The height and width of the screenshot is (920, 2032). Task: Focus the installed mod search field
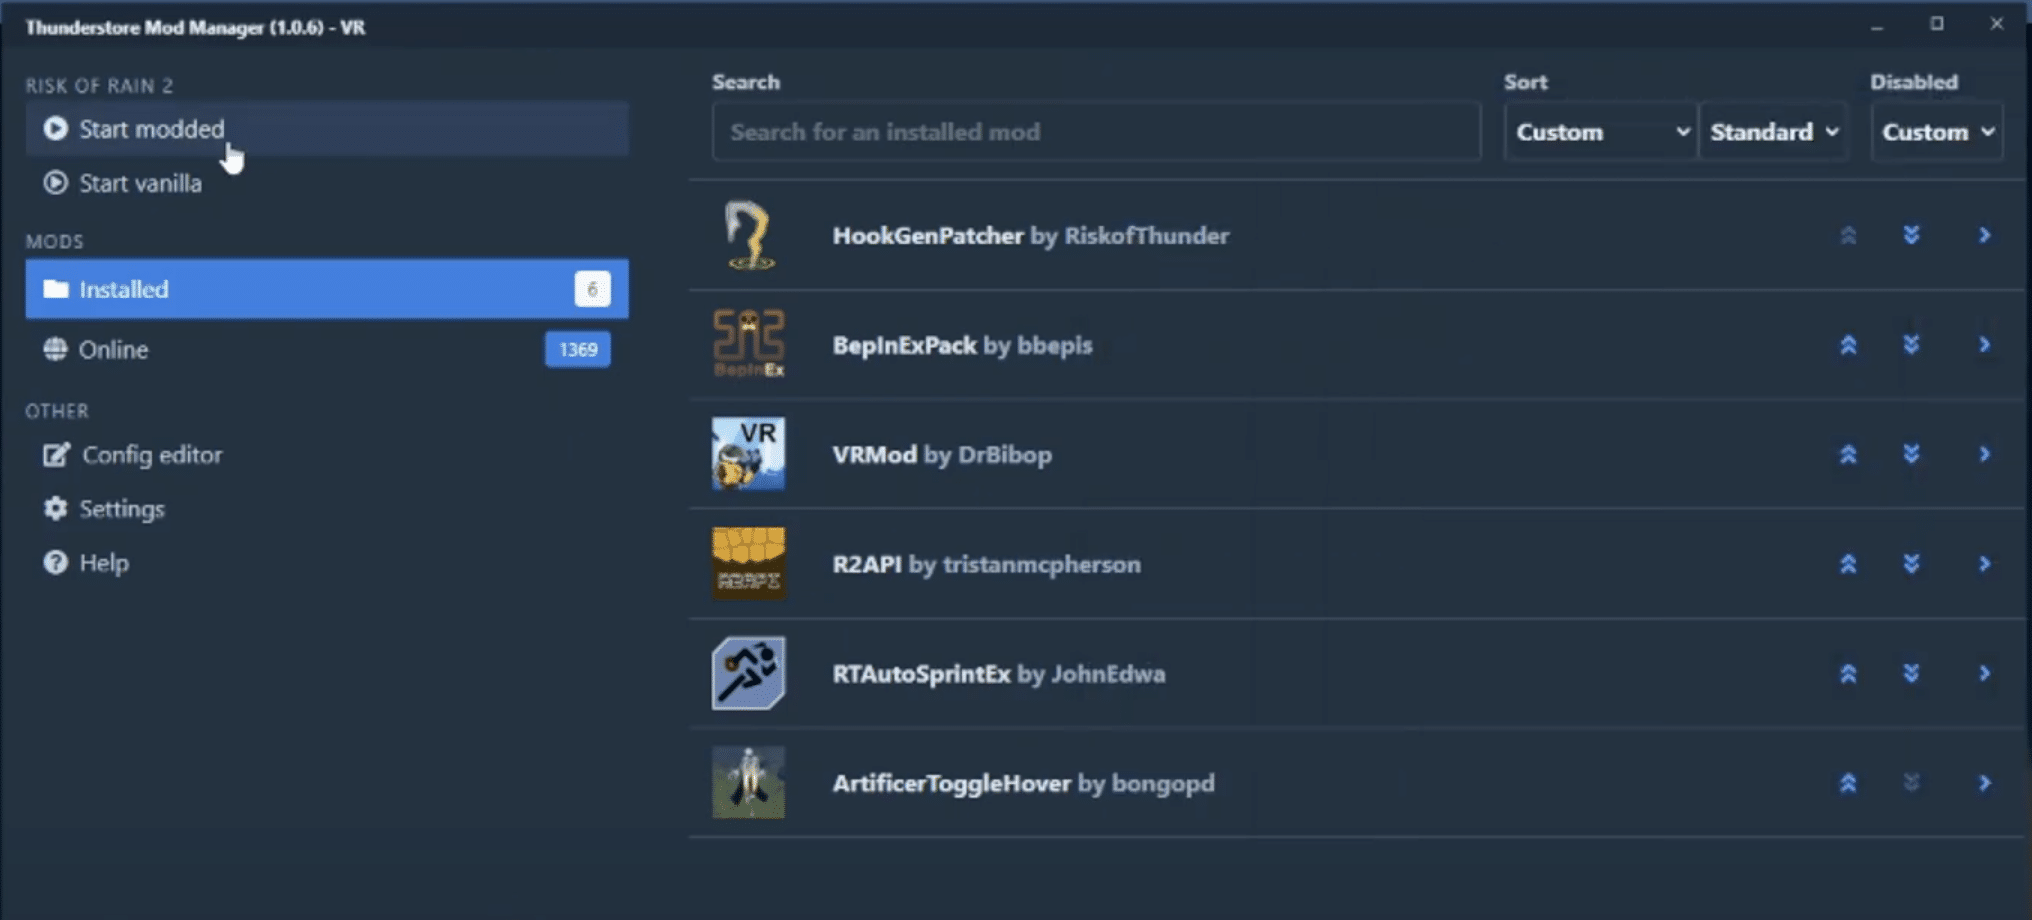(1096, 132)
